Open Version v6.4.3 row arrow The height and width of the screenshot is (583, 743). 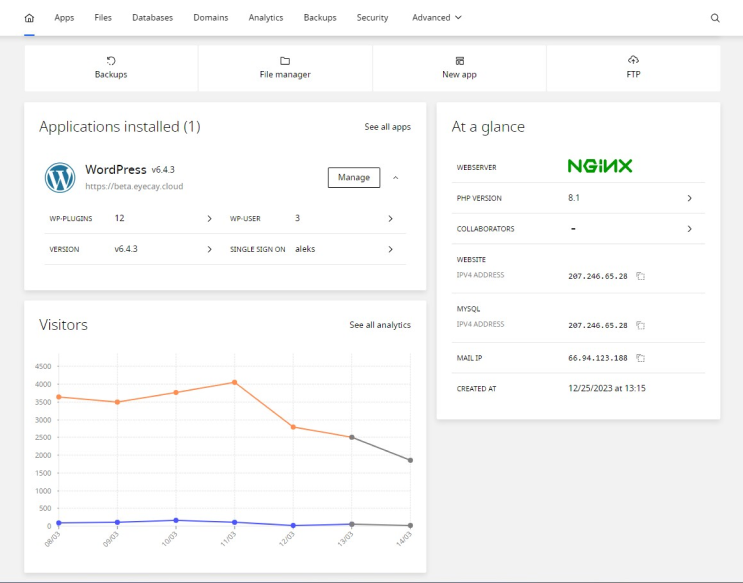coord(209,249)
